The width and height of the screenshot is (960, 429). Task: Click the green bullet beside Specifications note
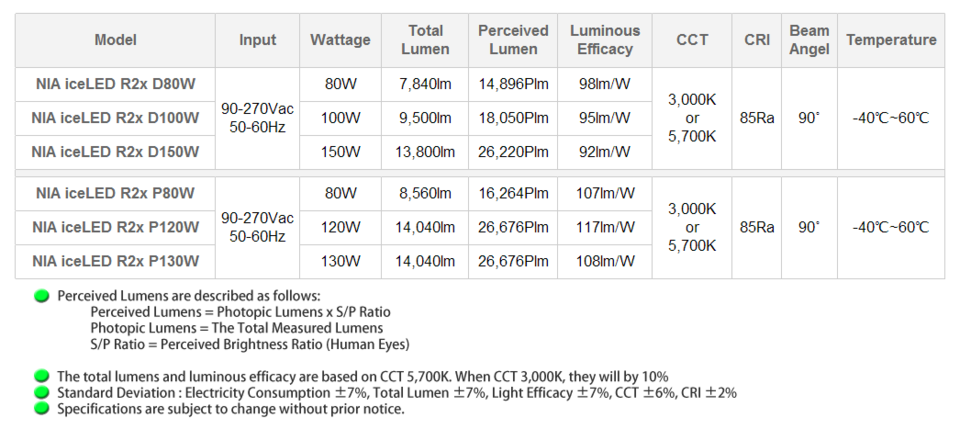coord(42,408)
